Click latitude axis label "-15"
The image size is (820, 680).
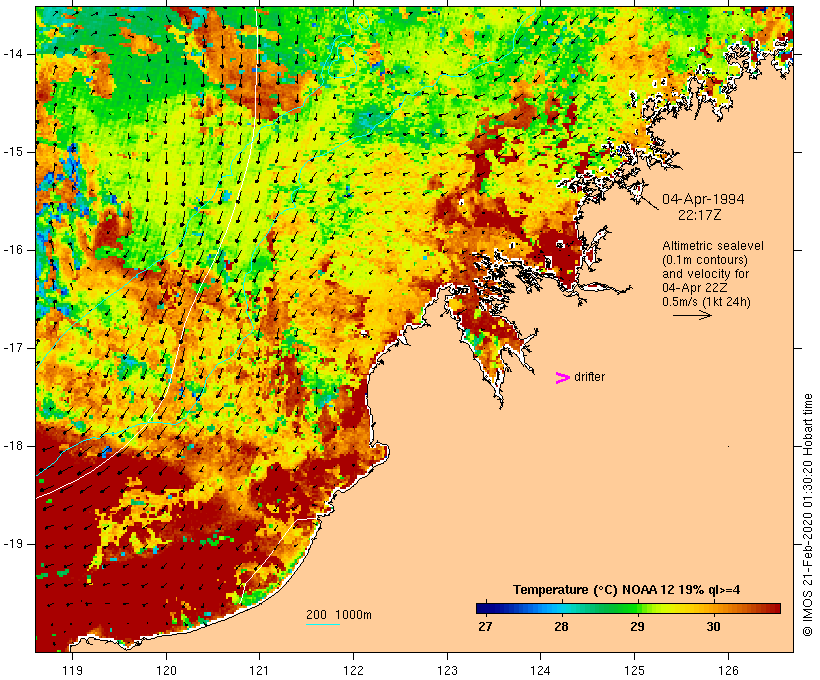pos(13,152)
